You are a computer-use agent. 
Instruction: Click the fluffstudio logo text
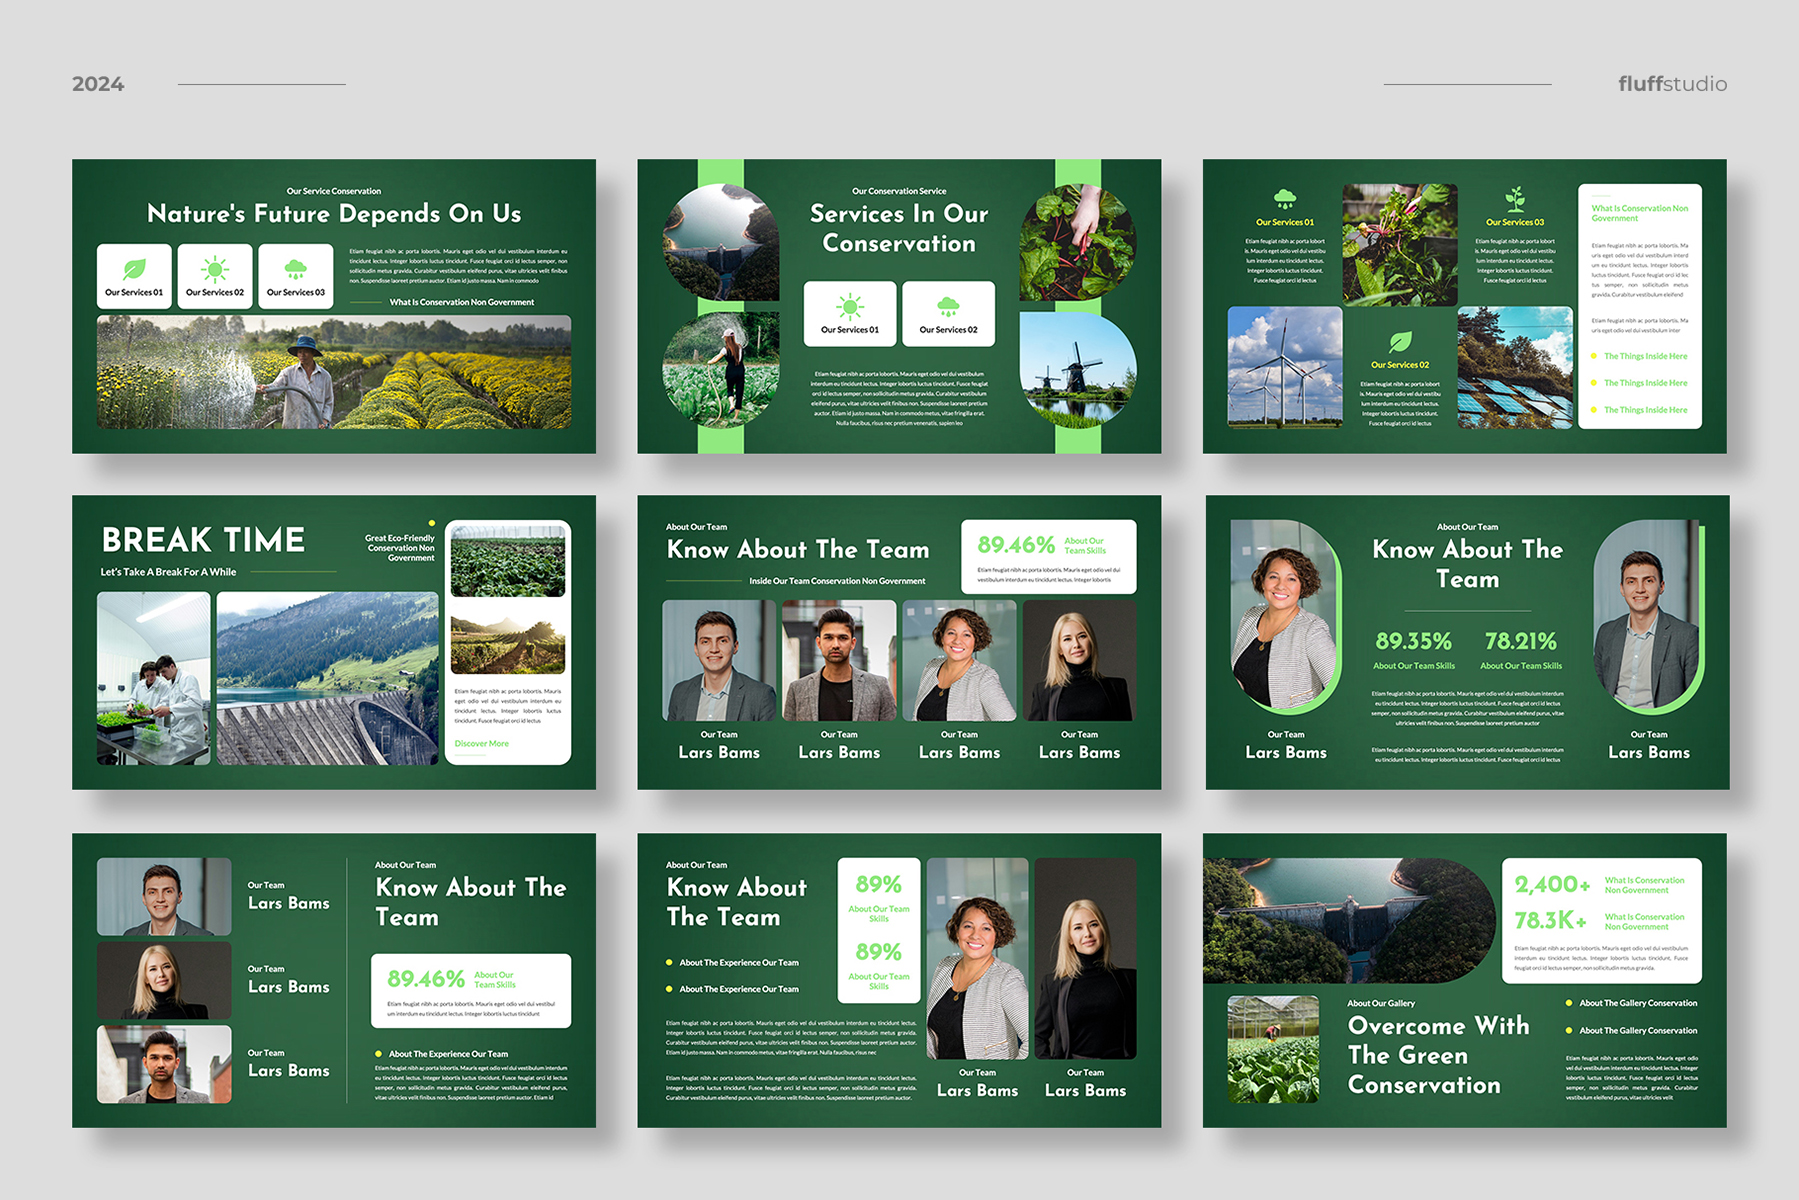tap(1672, 84)
